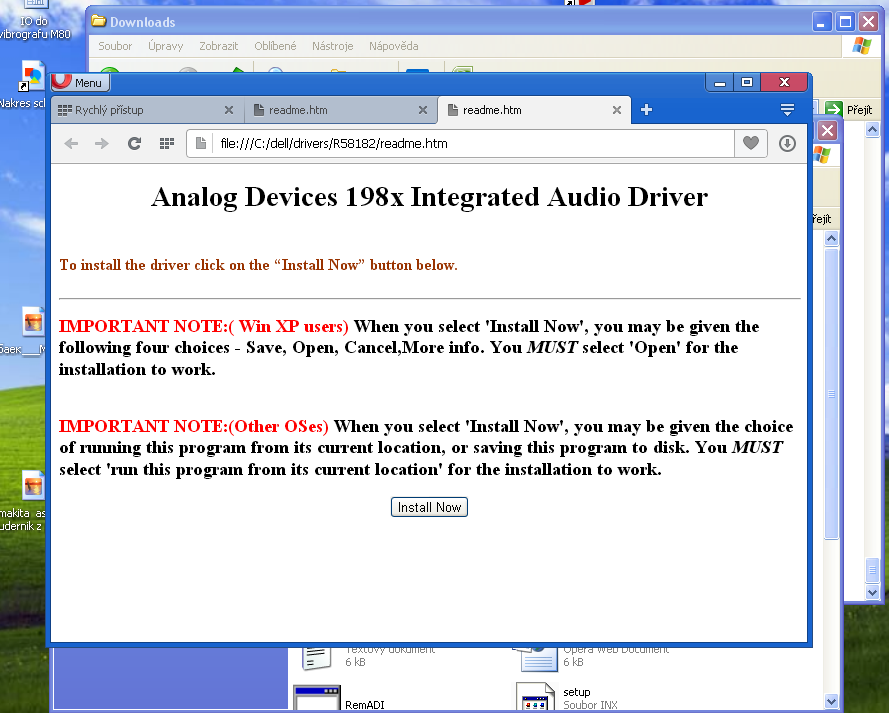This screenshot has height=713, width=889.
Task: Go forward with the Opera forward arrow
Action: click(101, 143)
